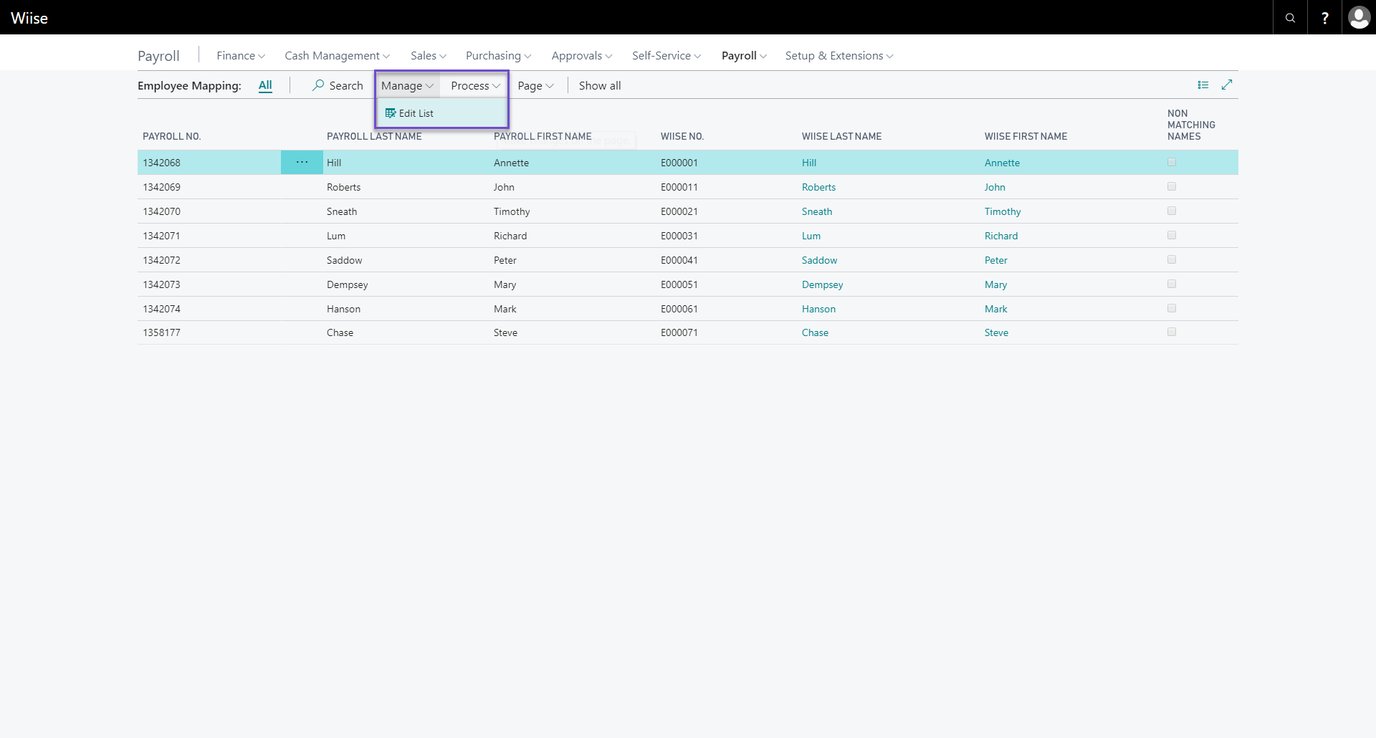Expand the page to full screen with diagonal arrows icon
Image resolution: width=1376 pixels, height=738 pixels.
(1227, 84)
